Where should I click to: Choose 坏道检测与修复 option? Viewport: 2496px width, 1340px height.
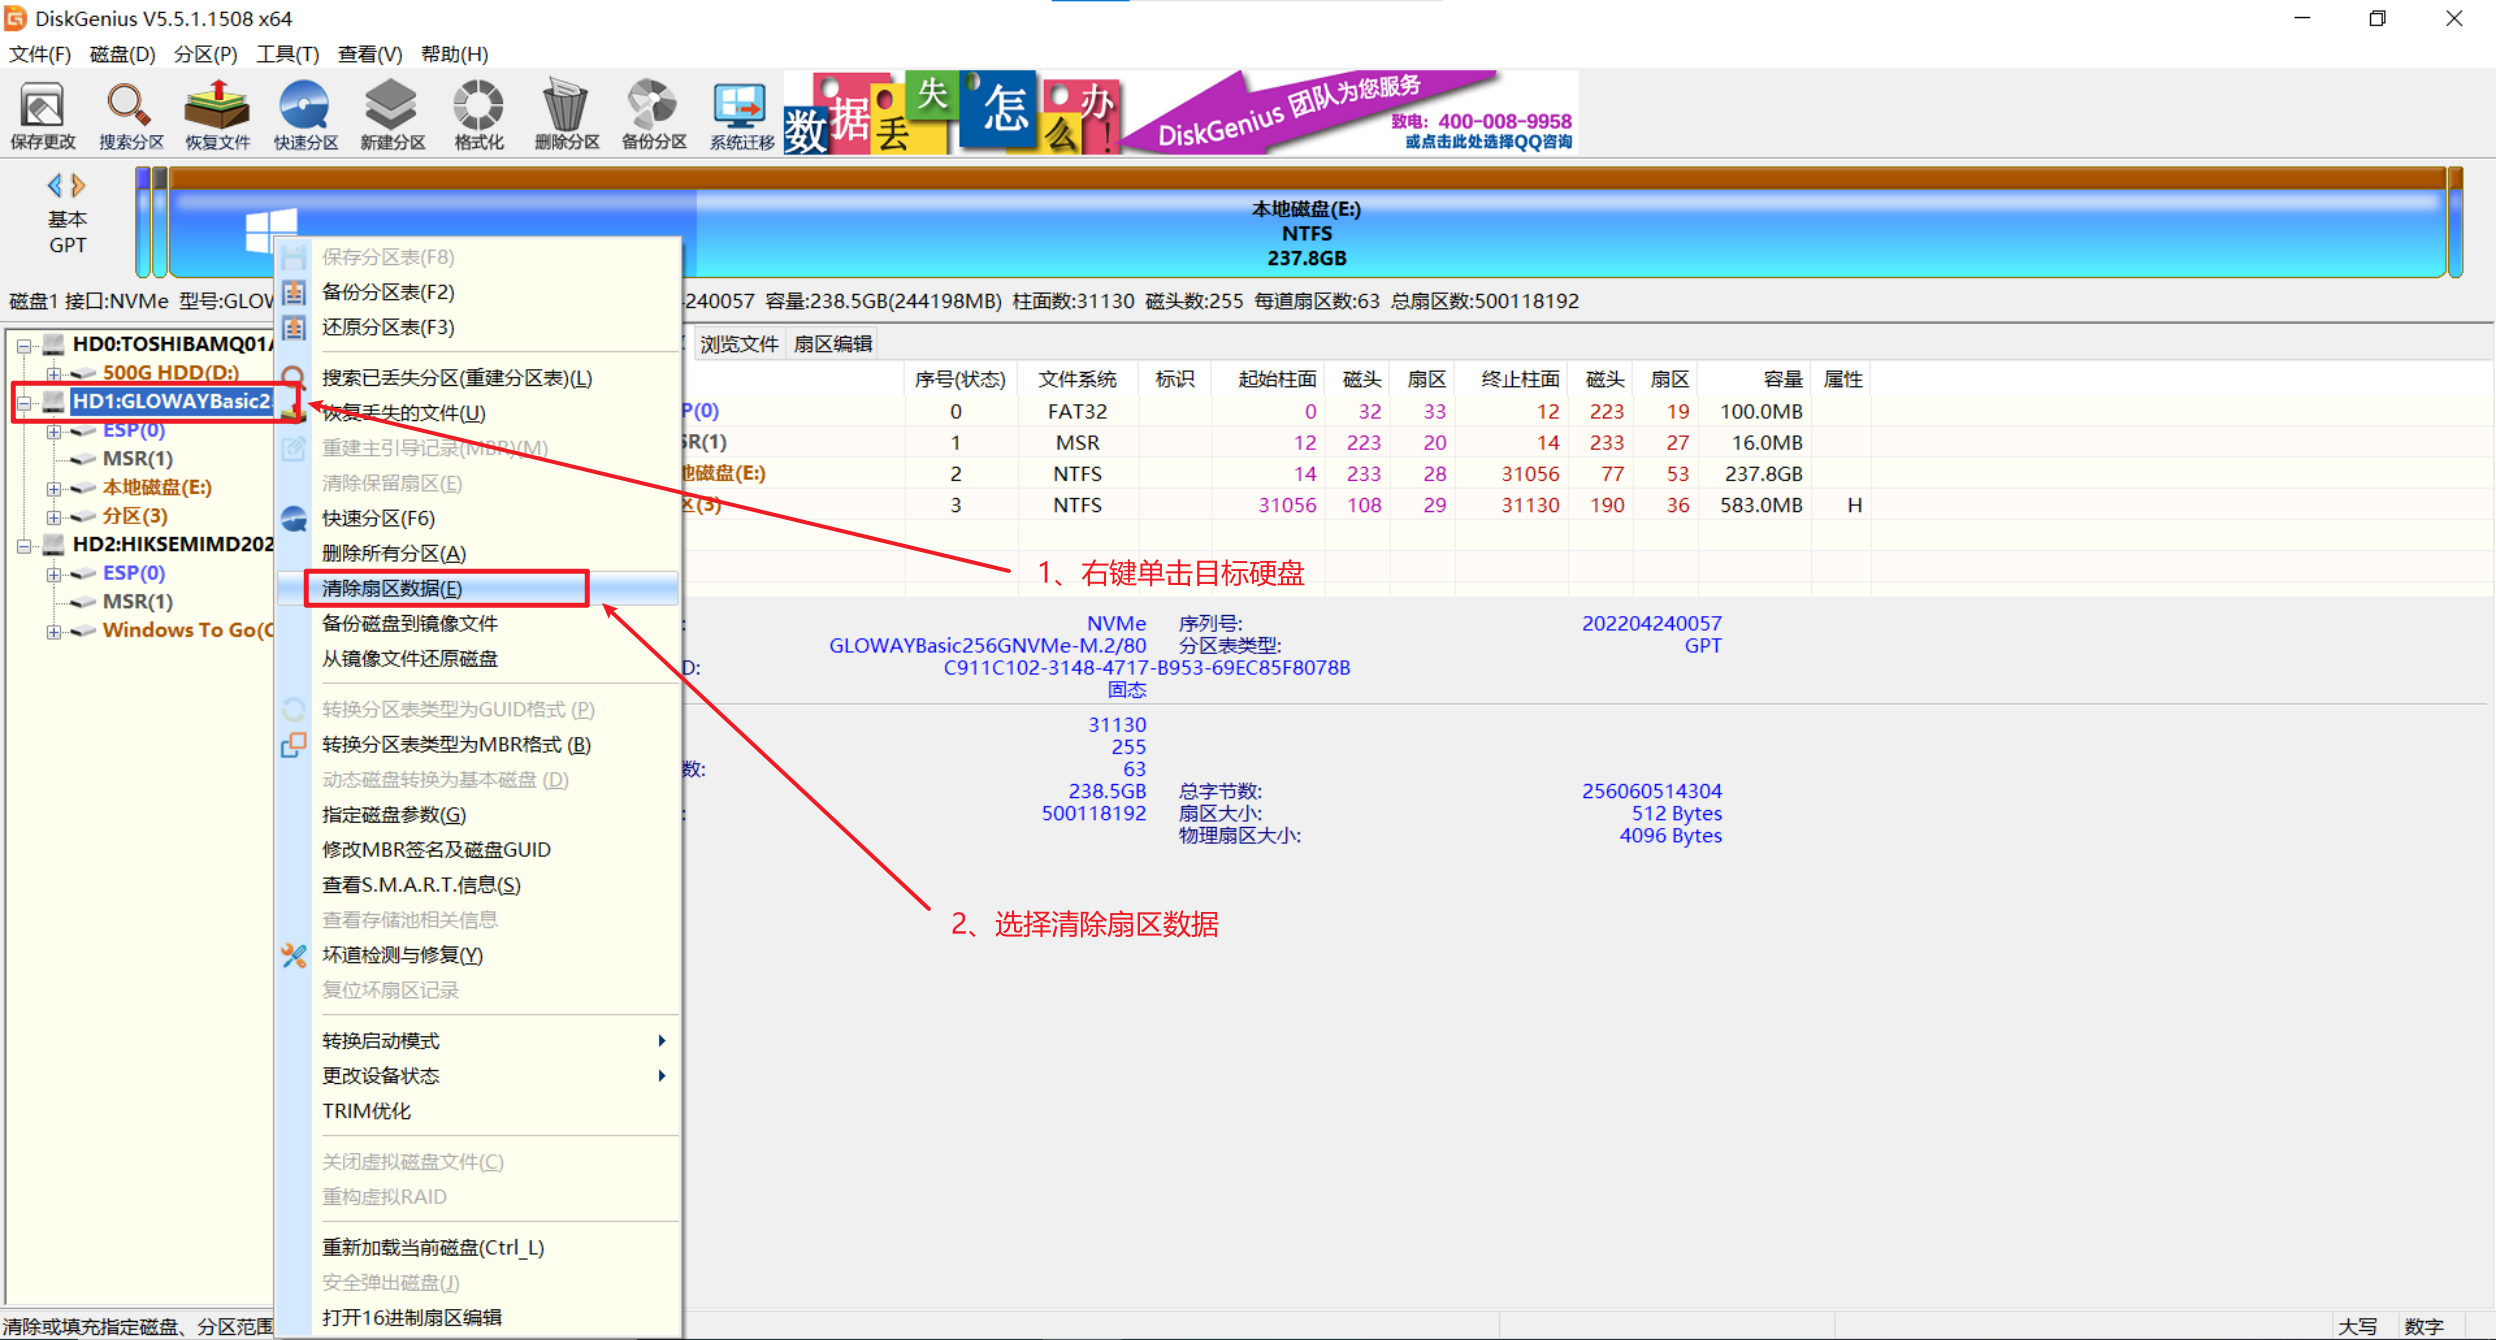point(401,955)
